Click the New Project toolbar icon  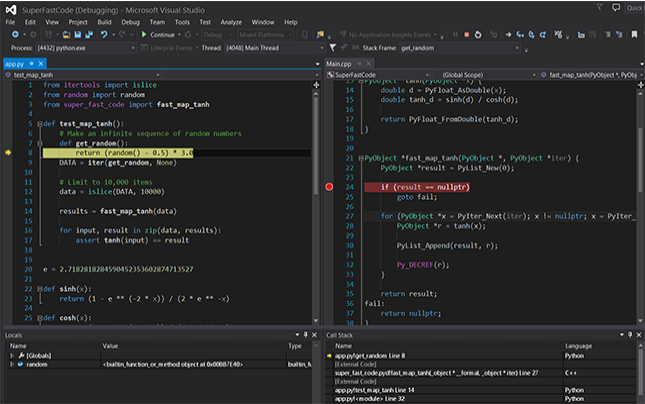point(49,35)
